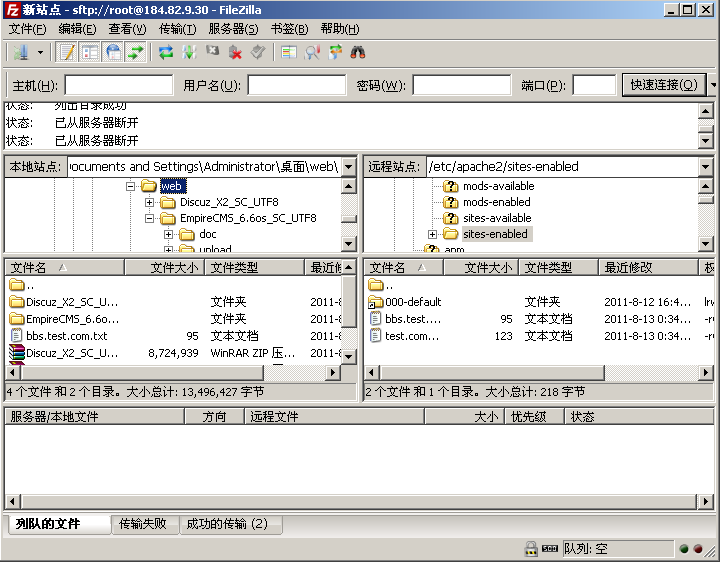Click the green activity indicator light

click(684, 549)
